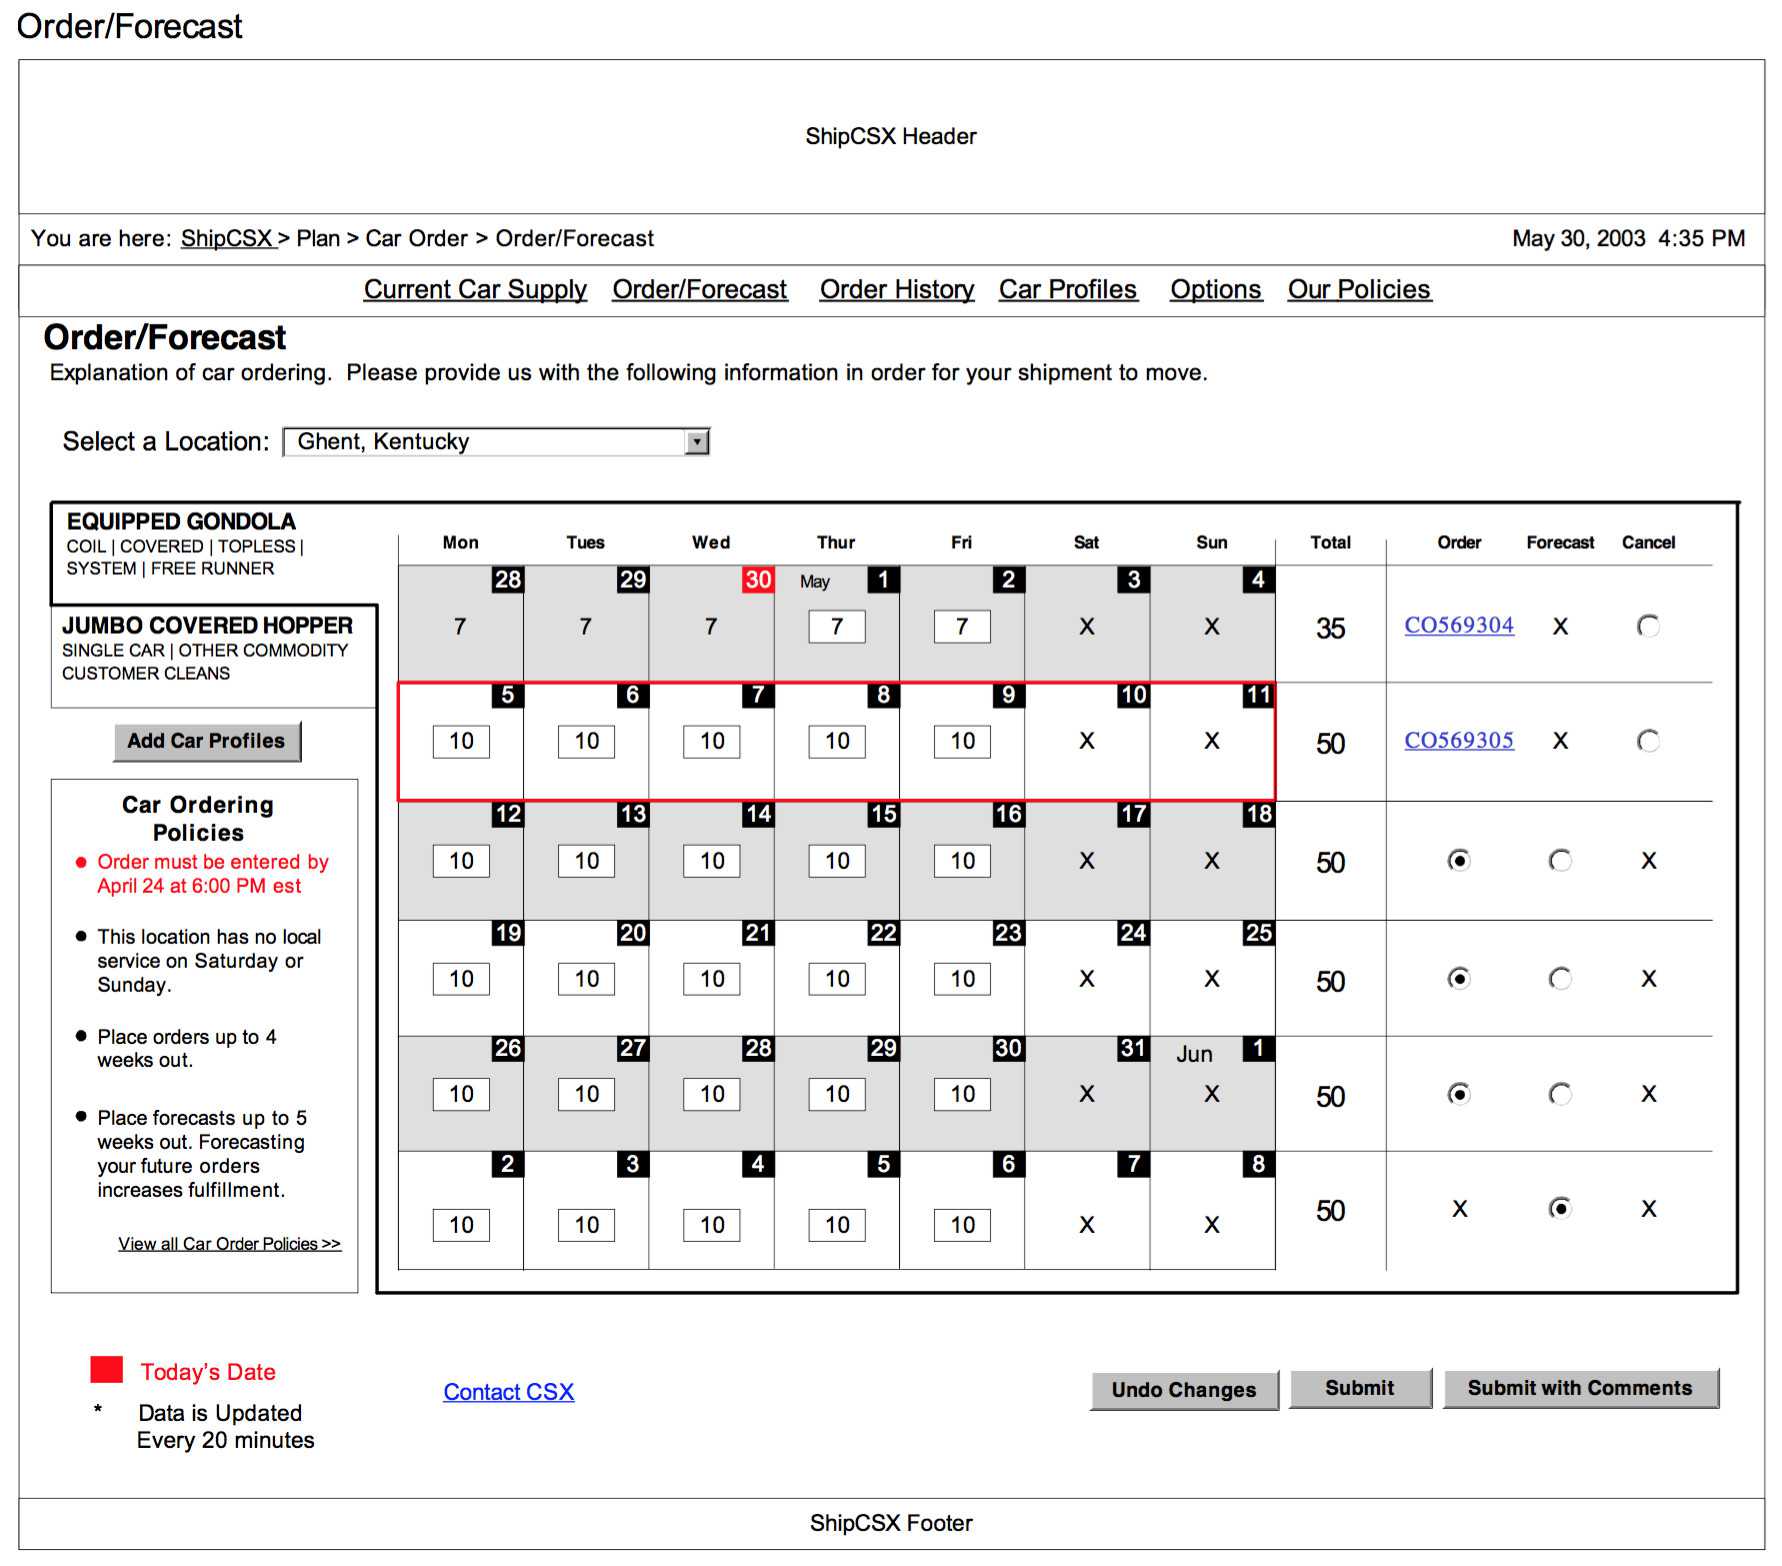Viewport: 1782px width, 1566px height.
Task: Click the Monday May 5 quantity field
Action: pyautogui.click(x=461, y=742)
